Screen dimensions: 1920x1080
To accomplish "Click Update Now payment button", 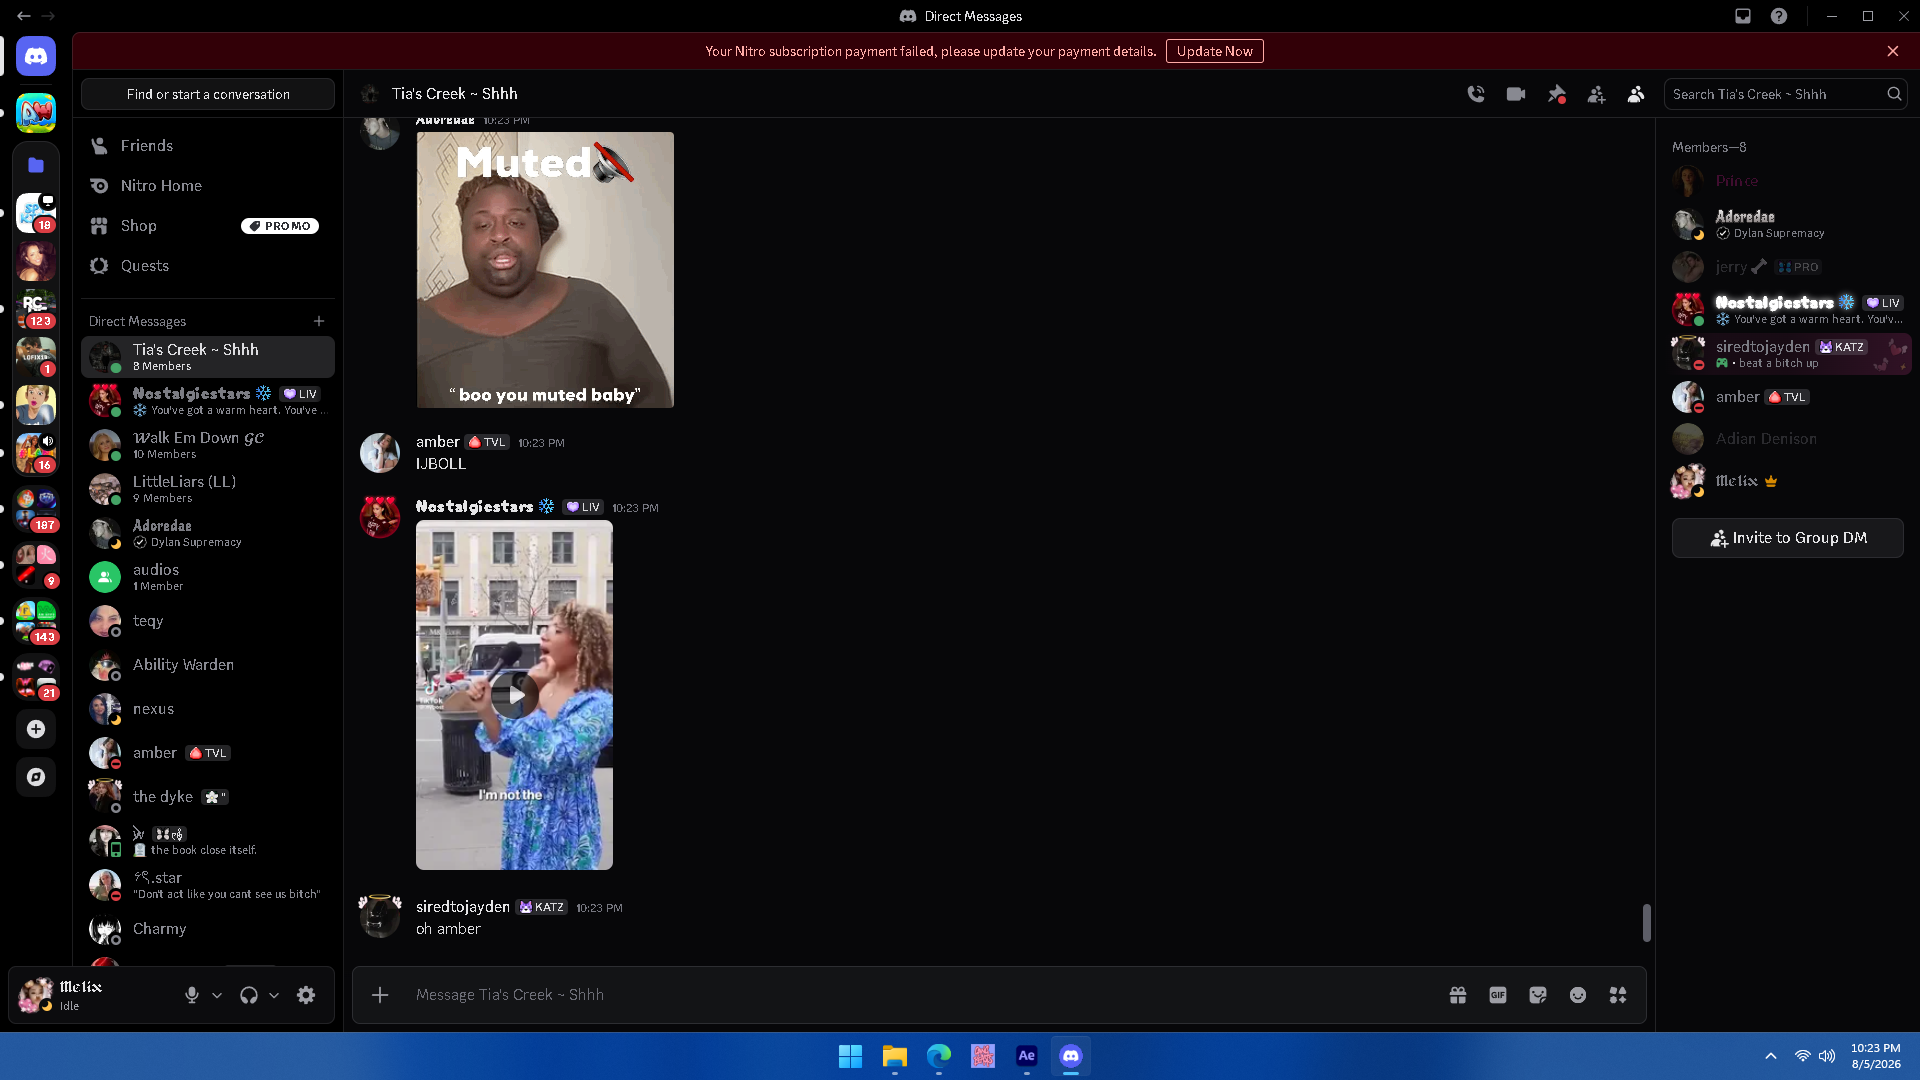I will [x=1214, y=51].
